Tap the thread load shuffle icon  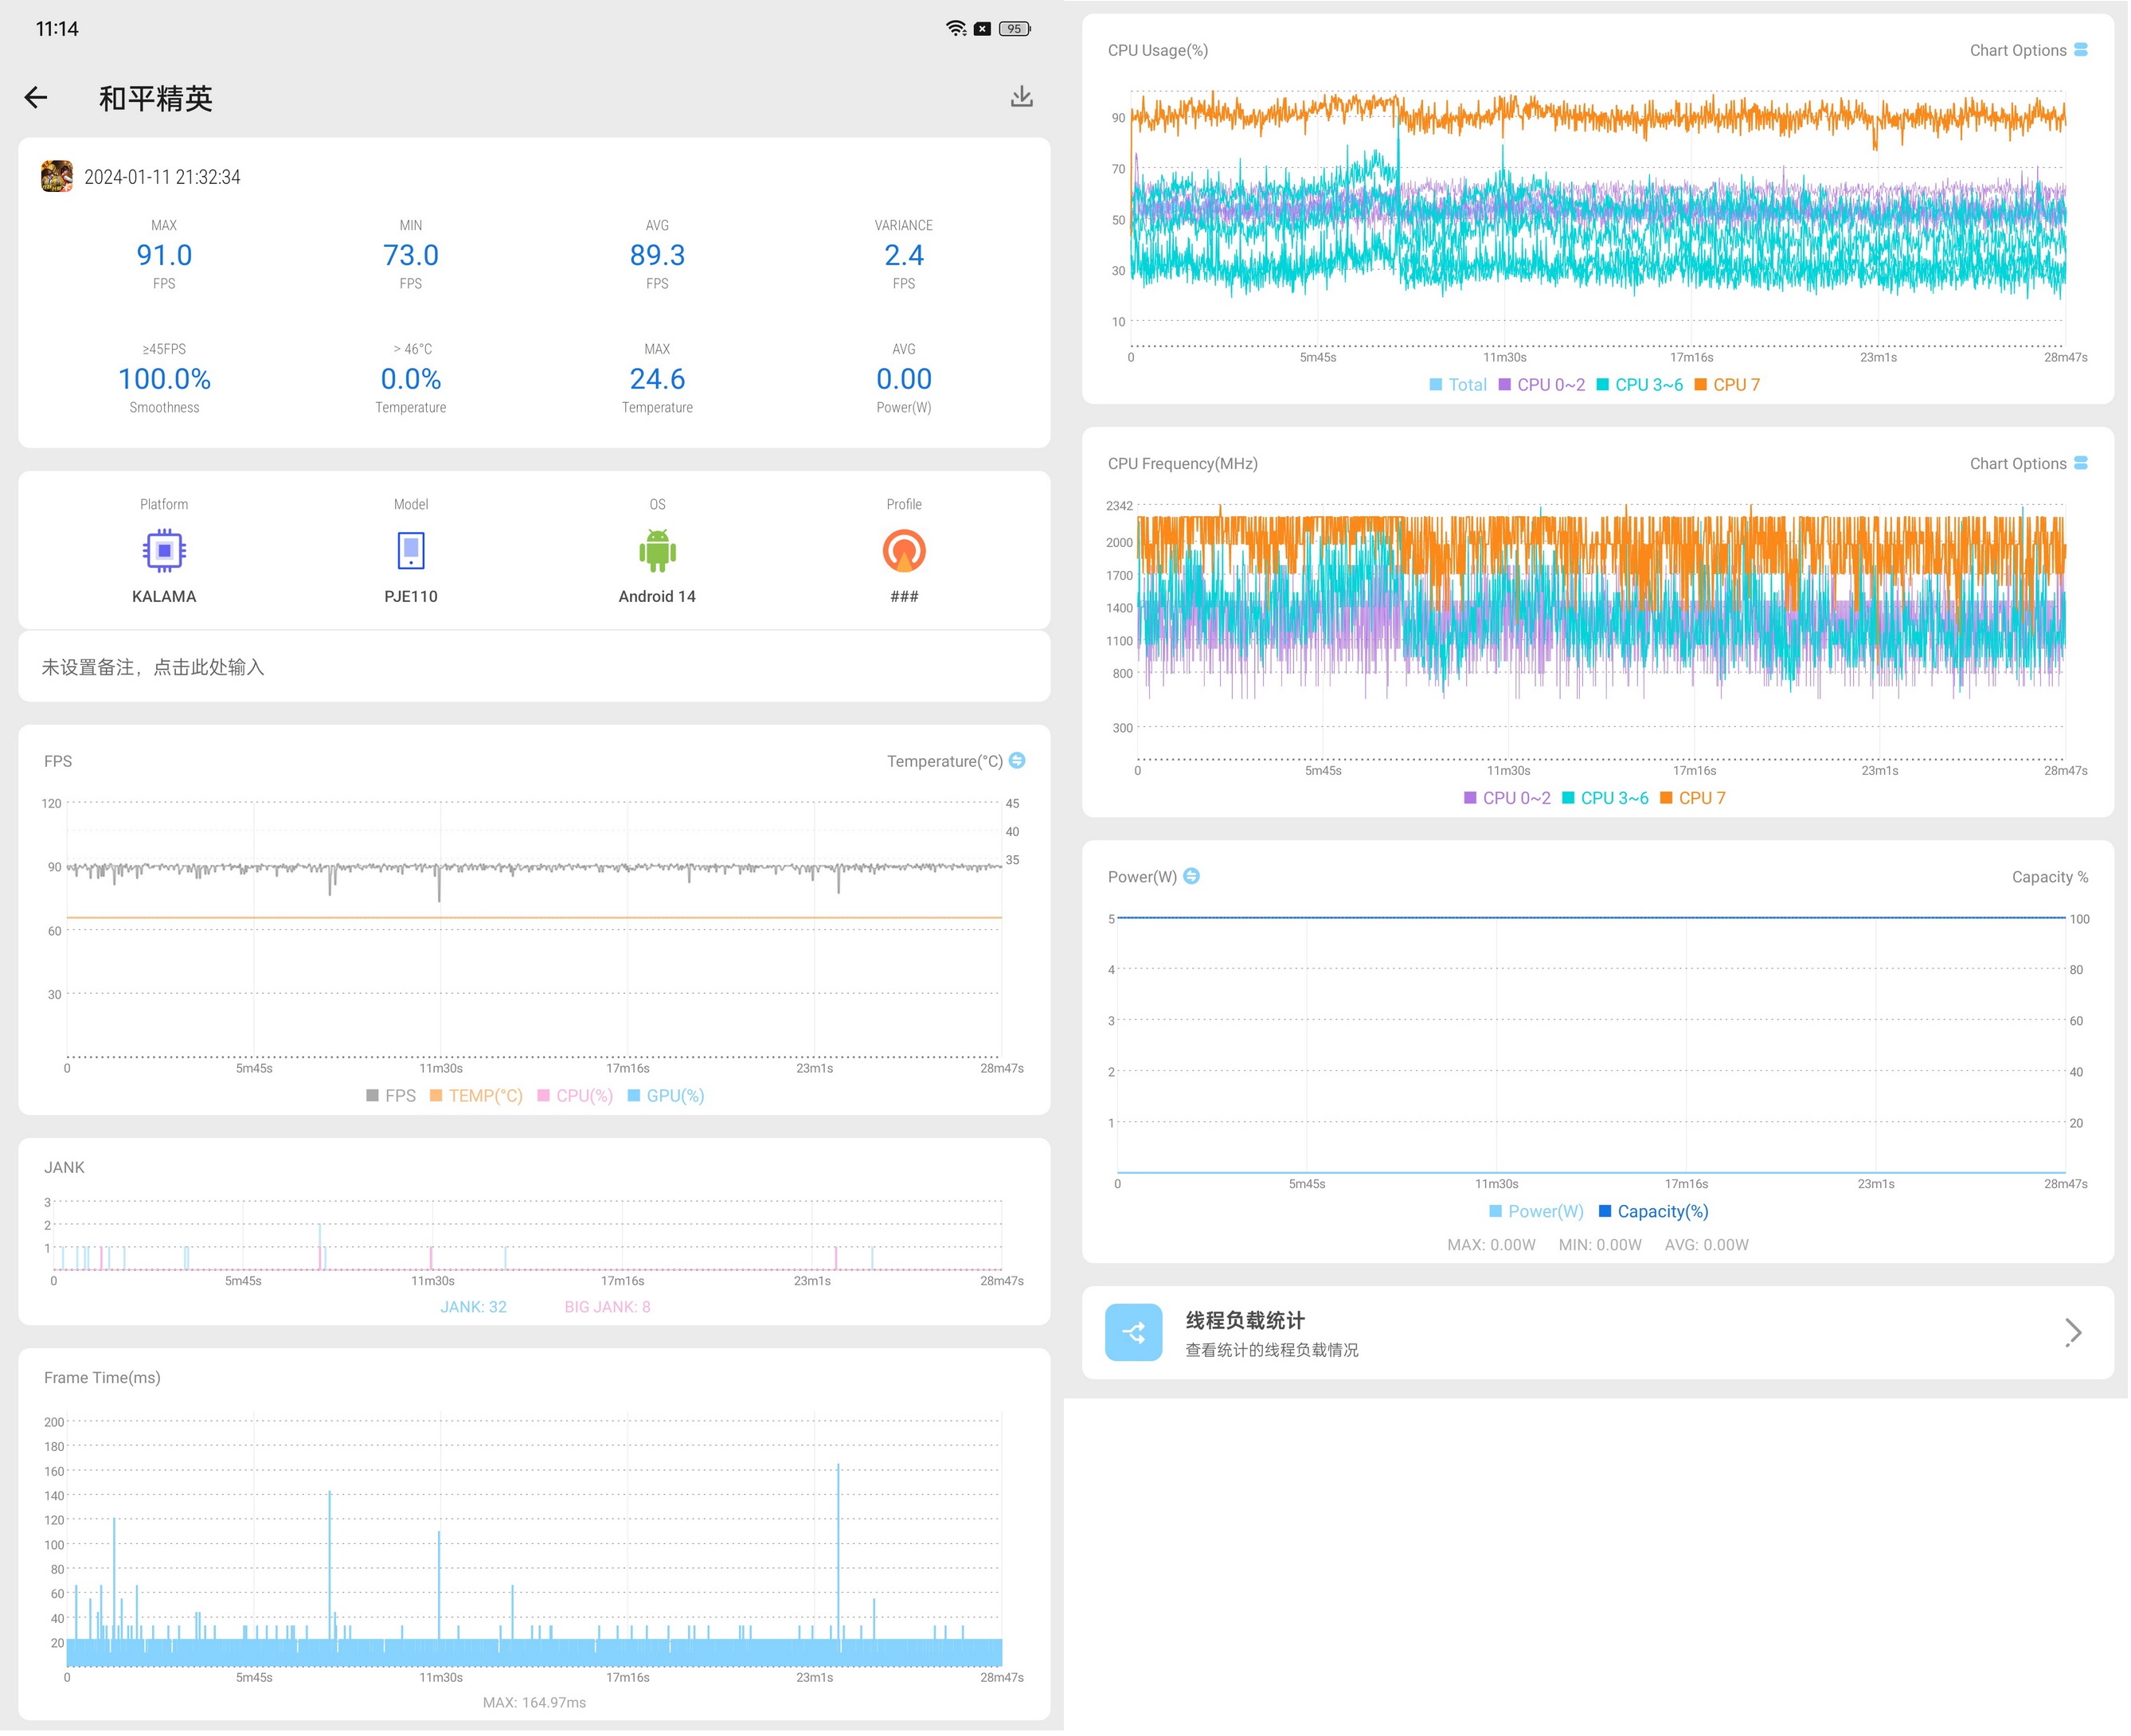tap(1133, 1332)
